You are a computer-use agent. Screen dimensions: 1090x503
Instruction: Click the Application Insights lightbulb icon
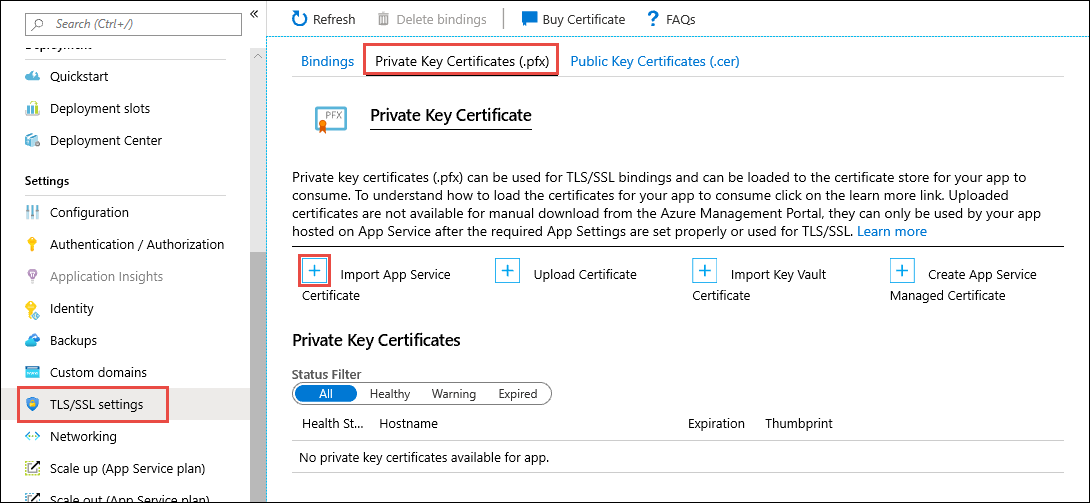(31, 277)
